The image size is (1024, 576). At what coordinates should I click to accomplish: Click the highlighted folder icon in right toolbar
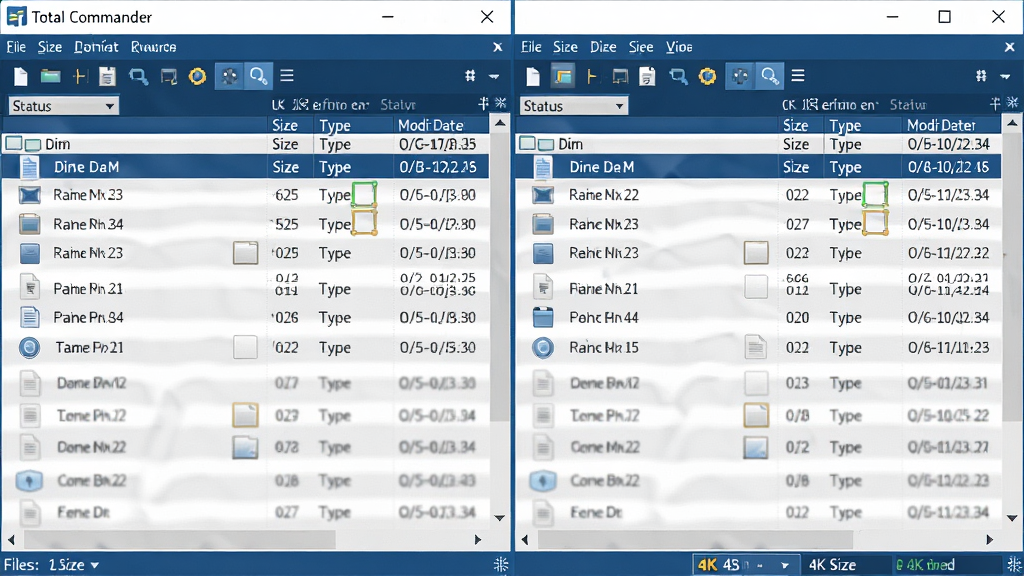pyautogui.click(x=563, y=76)
